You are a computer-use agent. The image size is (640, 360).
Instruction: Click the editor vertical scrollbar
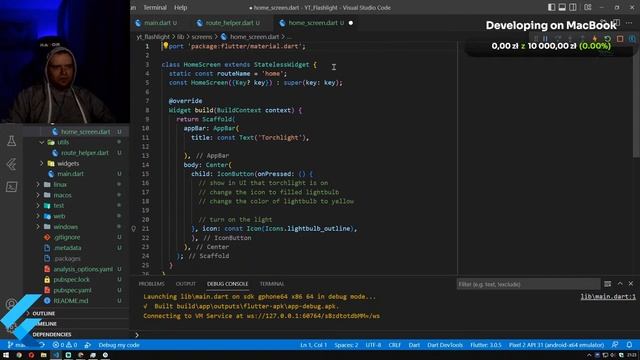pyautogui.click(x=636, y=100)
